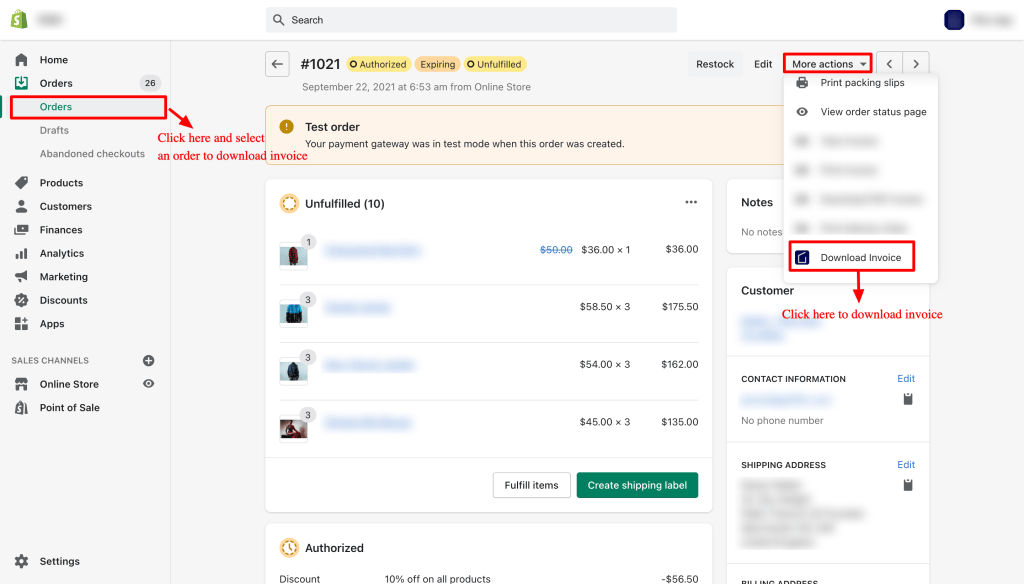Image resolution: width=1024 pixels, height=584 pixels.
Task: Click the test order warning icon
Action: click(x=286, y=127)
